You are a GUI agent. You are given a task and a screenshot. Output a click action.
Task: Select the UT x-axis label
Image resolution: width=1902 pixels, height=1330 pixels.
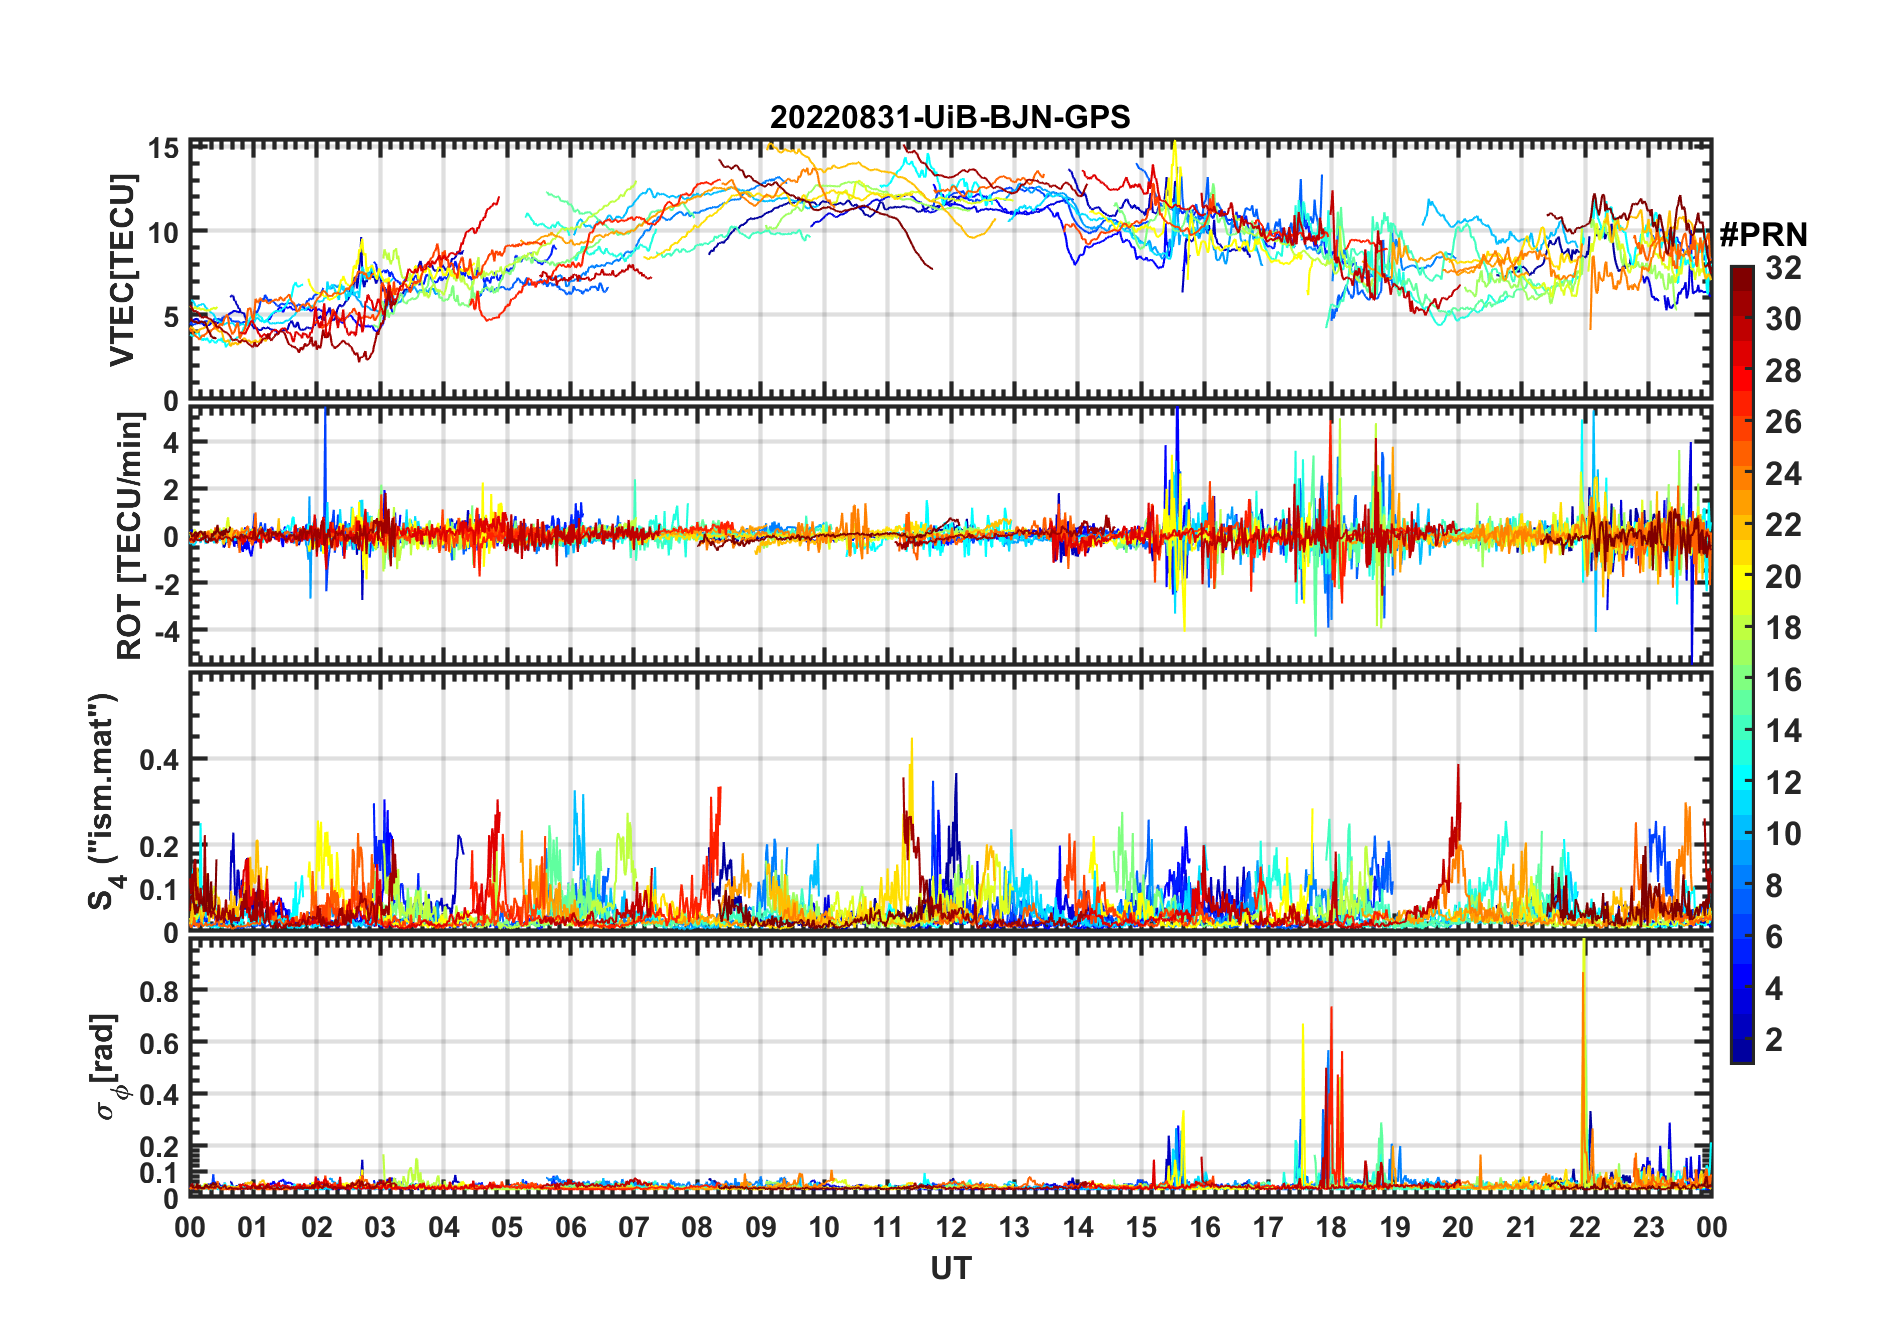(950, 1269)
